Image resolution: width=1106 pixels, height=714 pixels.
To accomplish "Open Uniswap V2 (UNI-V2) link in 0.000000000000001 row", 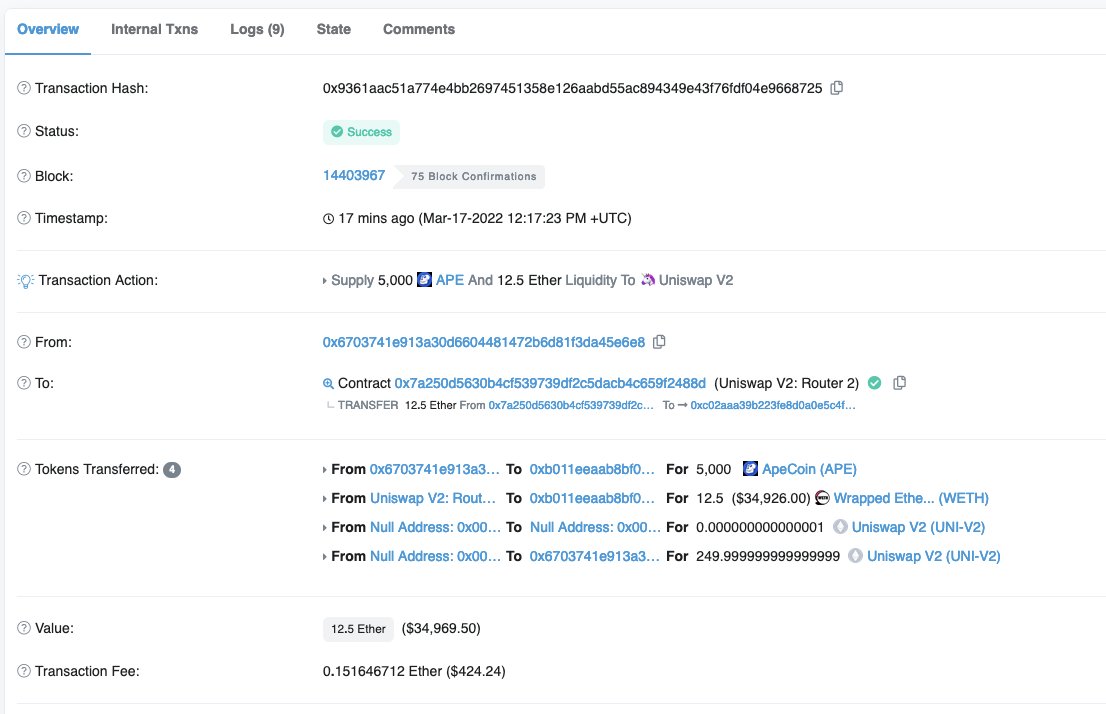I will 918,527.
